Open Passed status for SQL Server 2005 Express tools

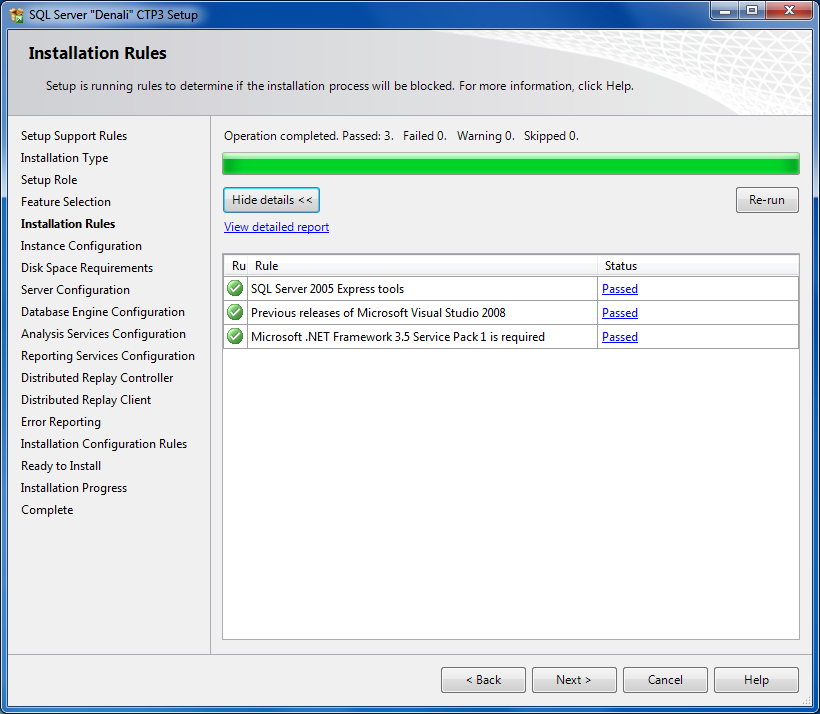(620, 289)
